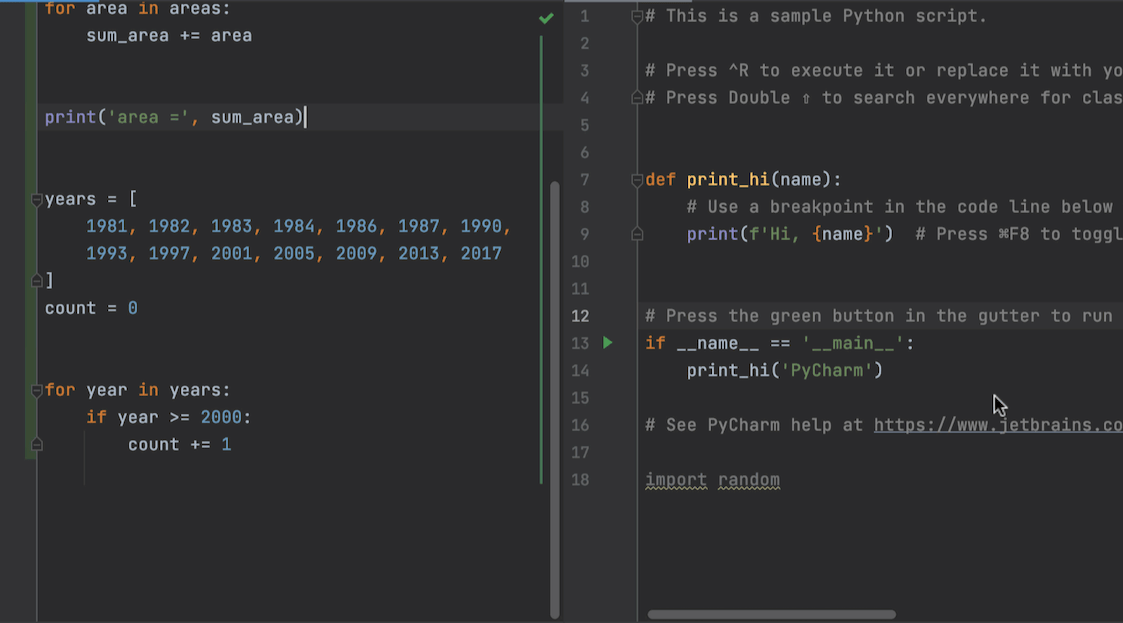Collapse the years list using its fold arrow
The image size is (1123, 623).
click(x=35, y=198)
